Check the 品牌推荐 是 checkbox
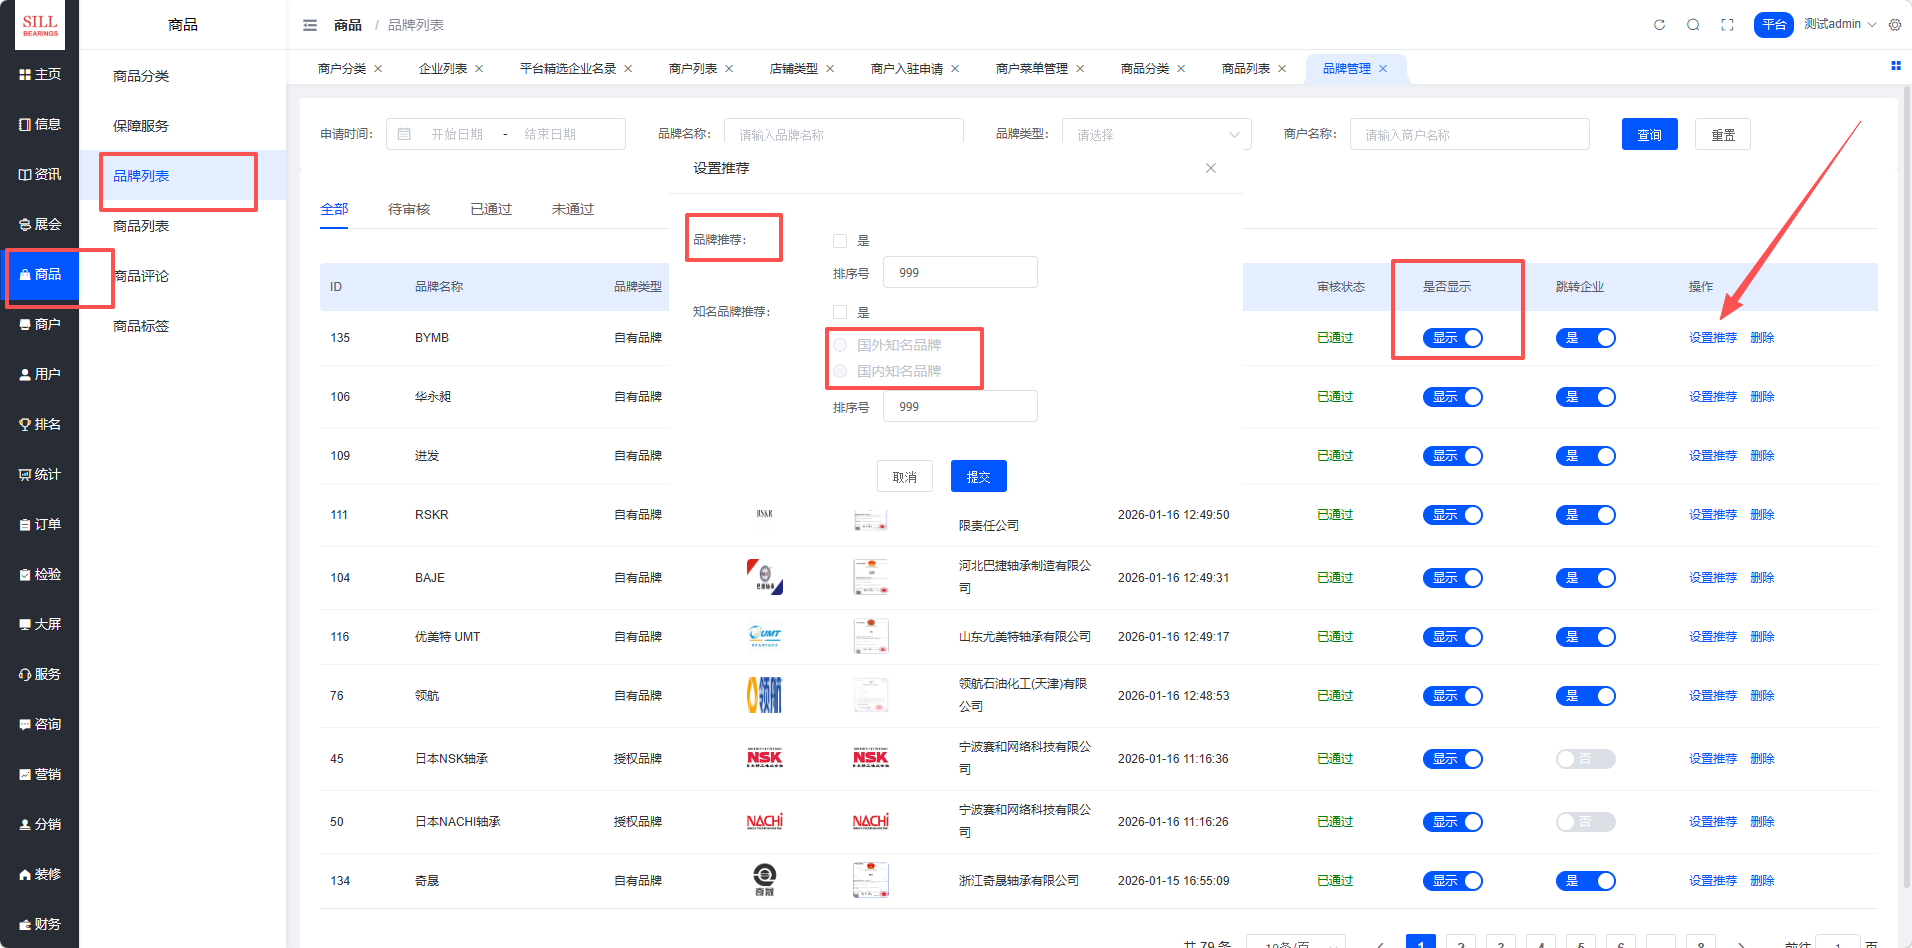 pos(840,241)
